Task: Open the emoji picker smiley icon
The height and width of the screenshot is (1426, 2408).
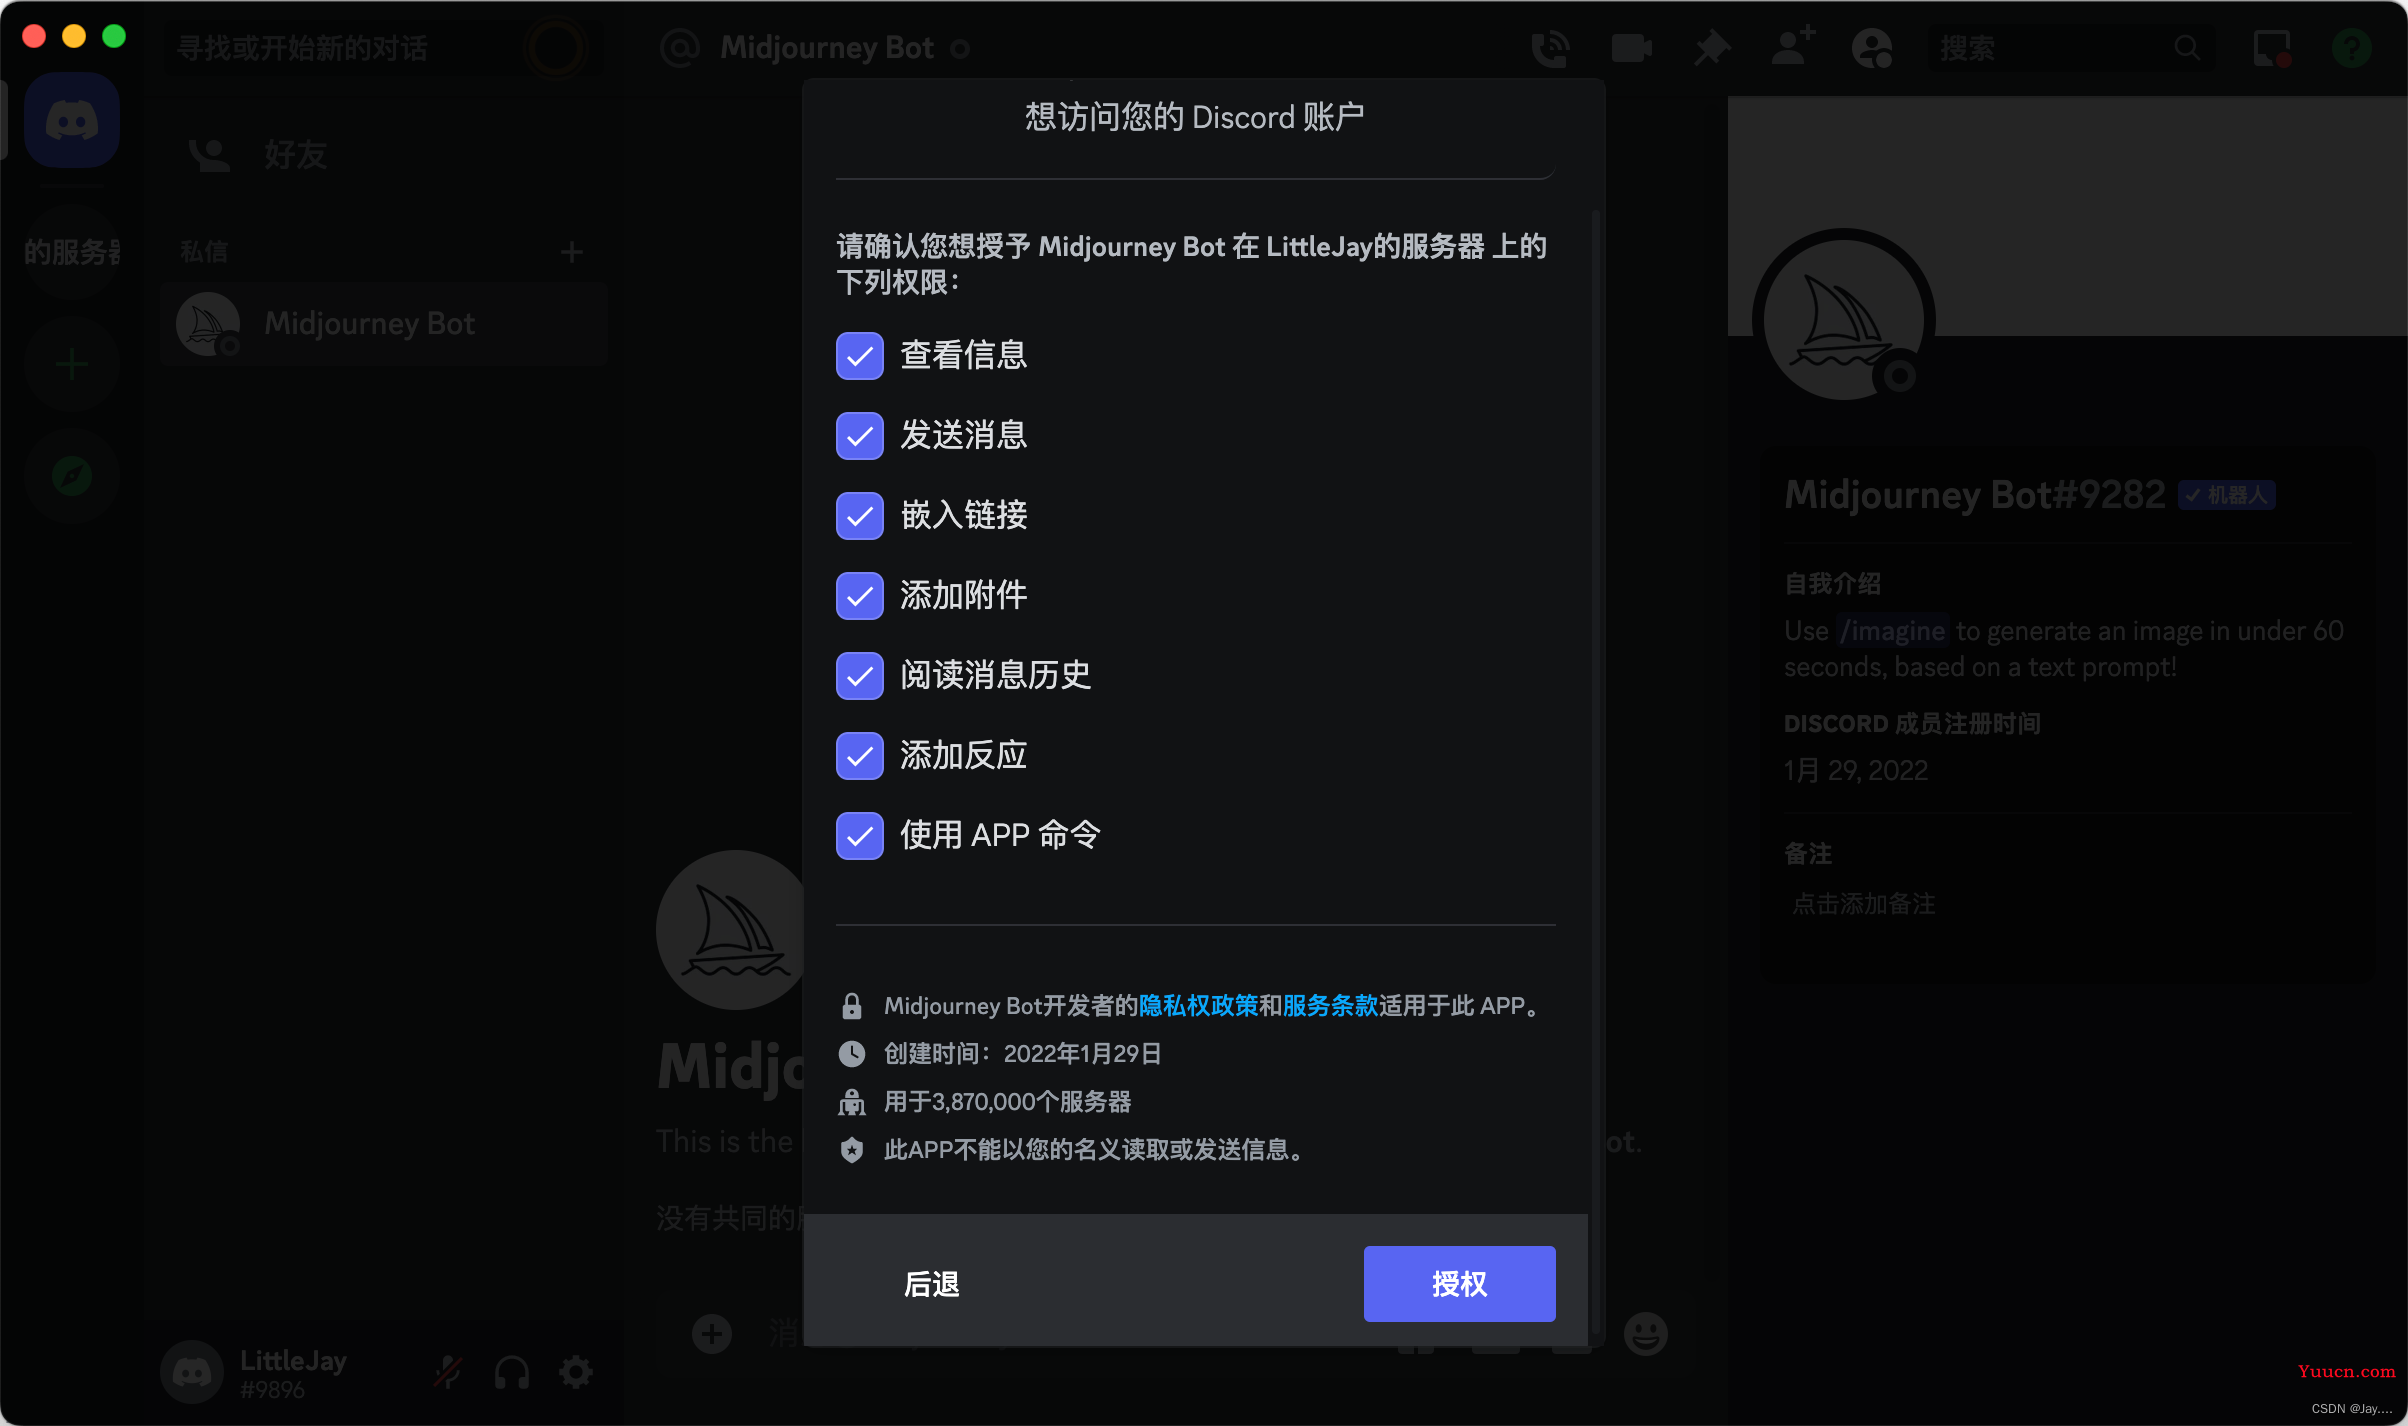Action: (x=1645, y=1334)
